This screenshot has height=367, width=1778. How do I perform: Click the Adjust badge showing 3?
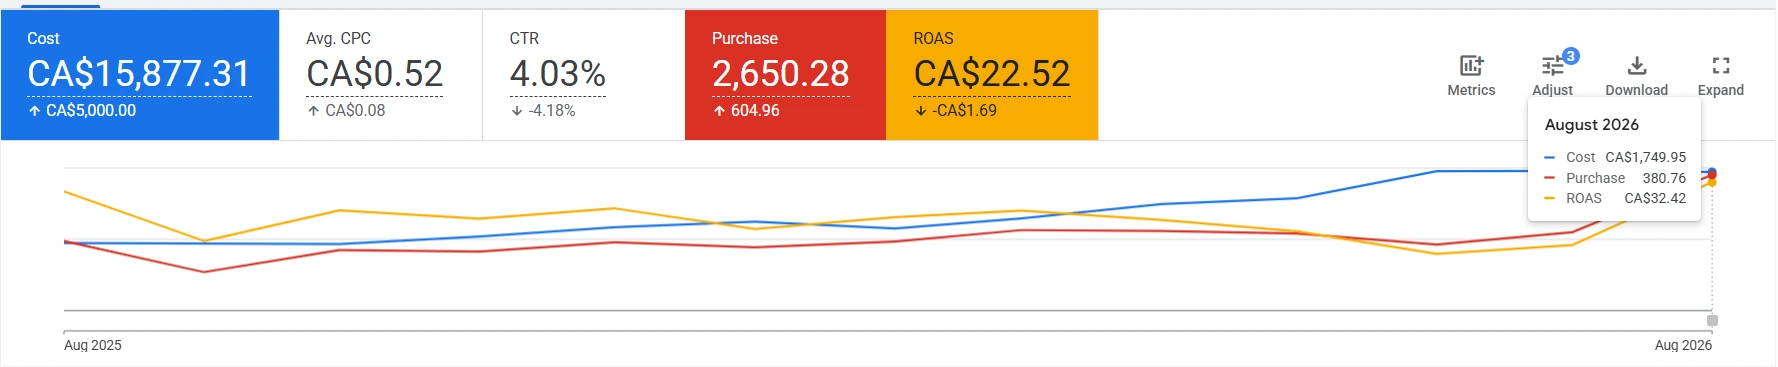tap(1571, 56)
